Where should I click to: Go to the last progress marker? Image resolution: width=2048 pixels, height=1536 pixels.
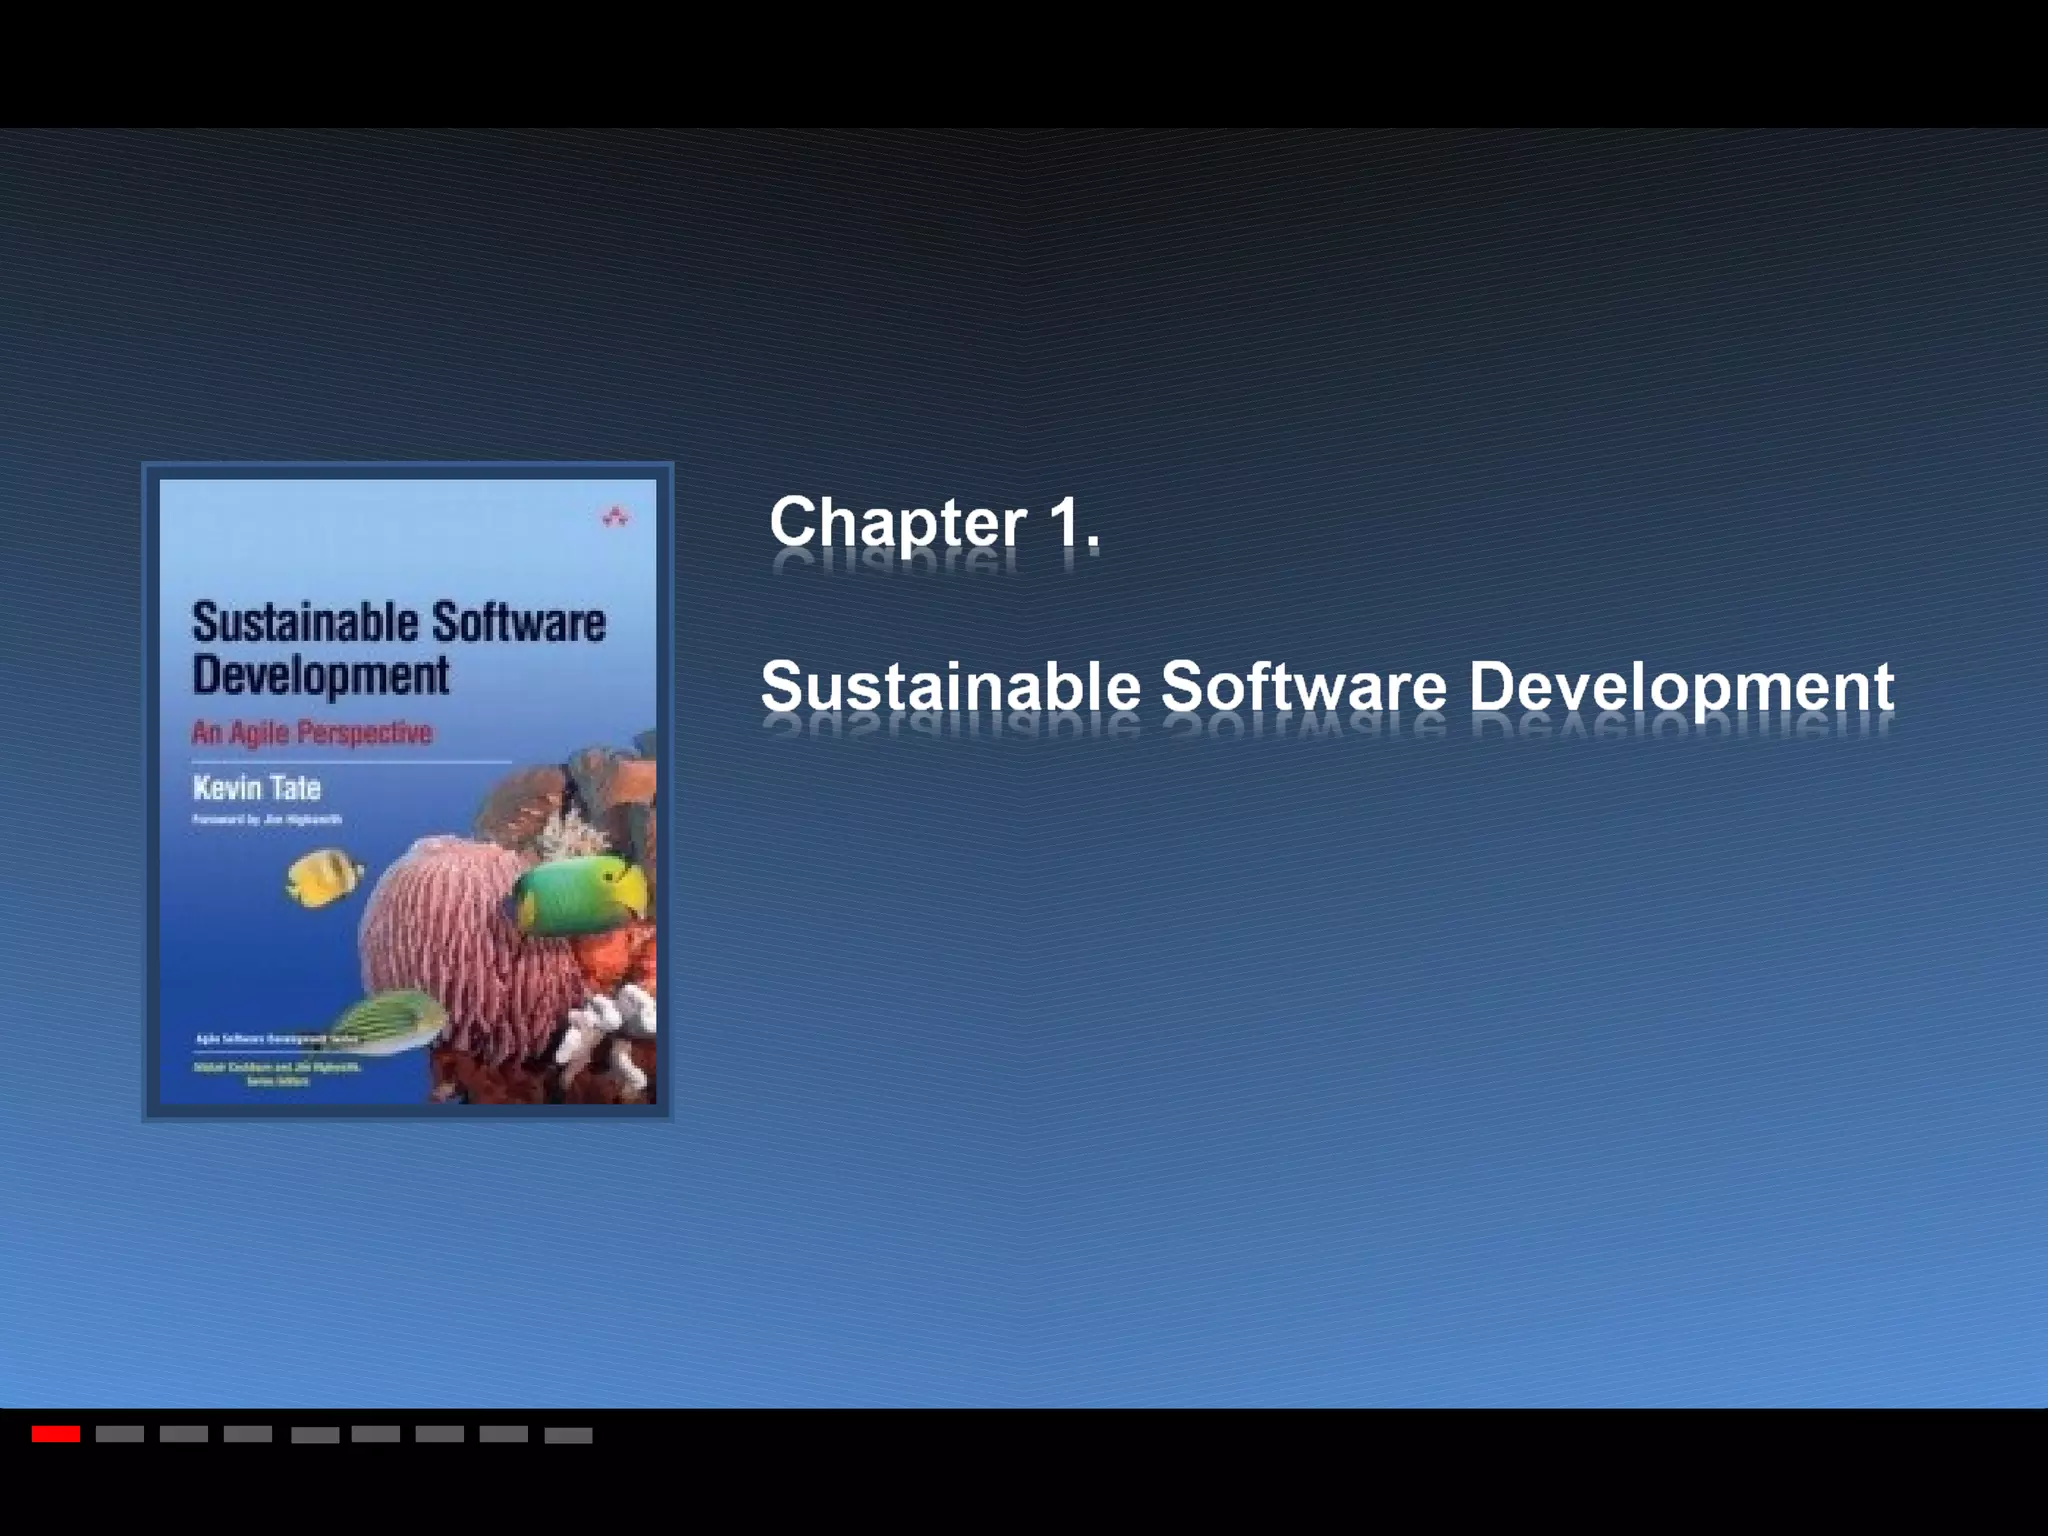(x=568, y=1435)
